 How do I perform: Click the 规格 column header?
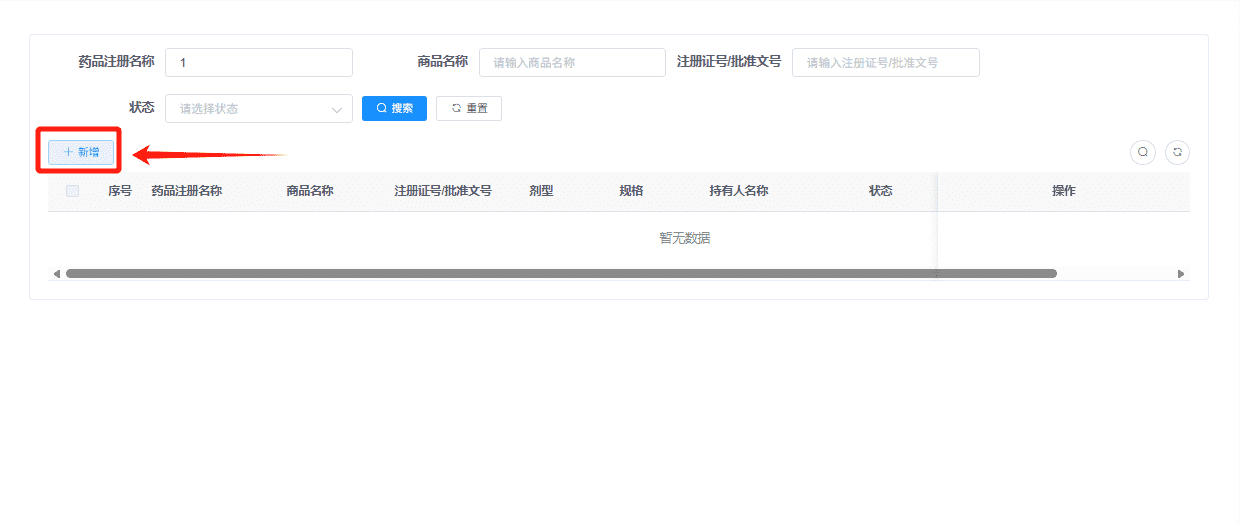click(631, 191)
